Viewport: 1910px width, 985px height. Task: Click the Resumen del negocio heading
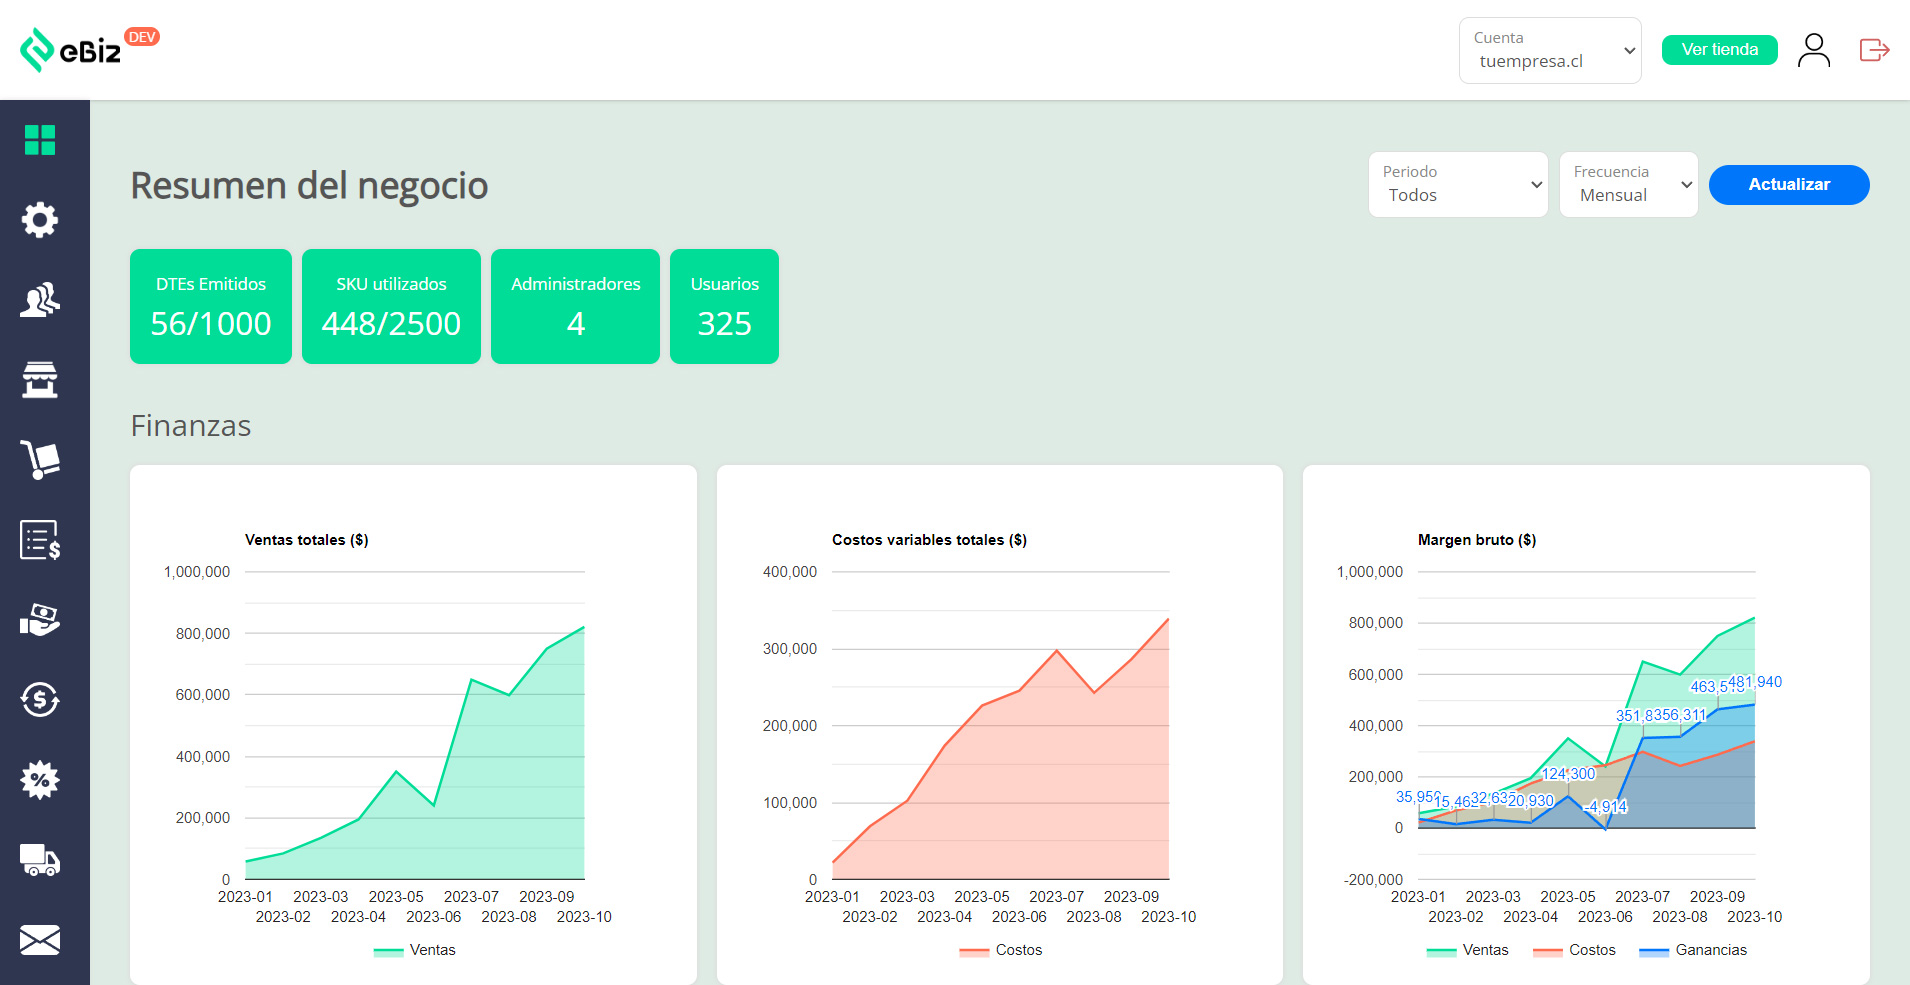point(309,186)
